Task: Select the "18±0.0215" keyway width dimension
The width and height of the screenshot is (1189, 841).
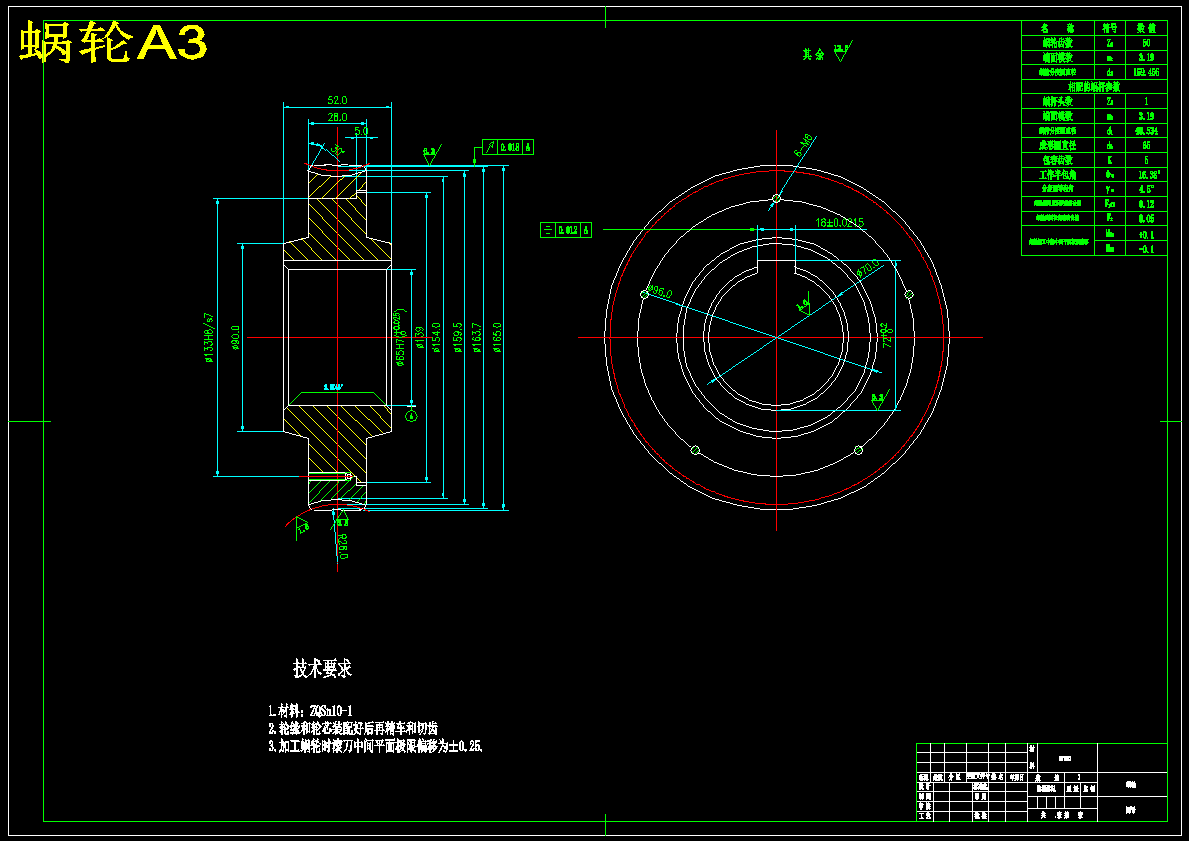Action: coord(839,222)
